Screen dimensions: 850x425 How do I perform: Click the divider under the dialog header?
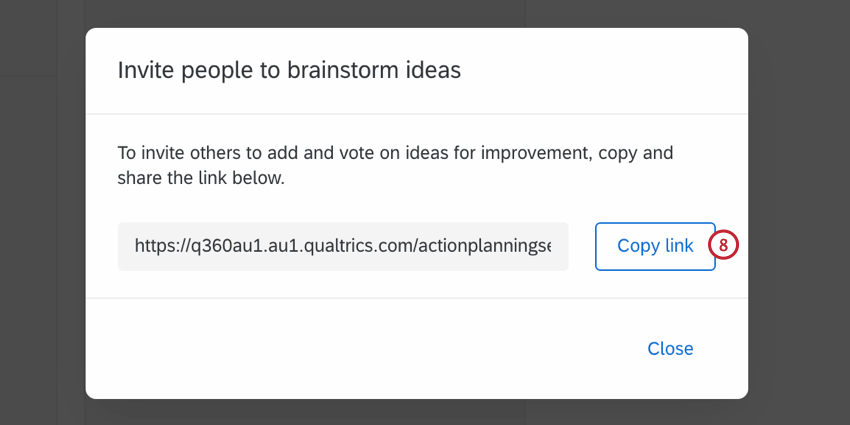point(416,114)
